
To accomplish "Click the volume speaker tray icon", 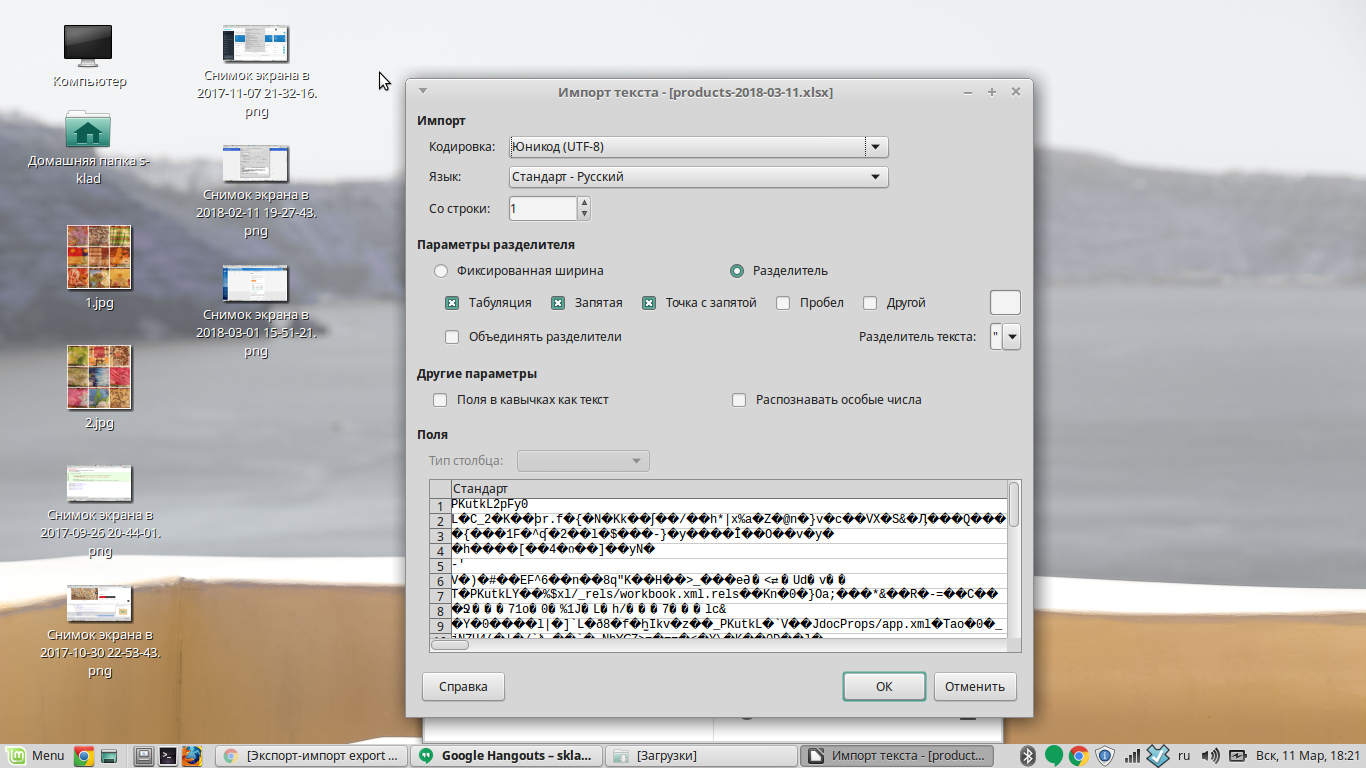I will [x=1210, y=756].
